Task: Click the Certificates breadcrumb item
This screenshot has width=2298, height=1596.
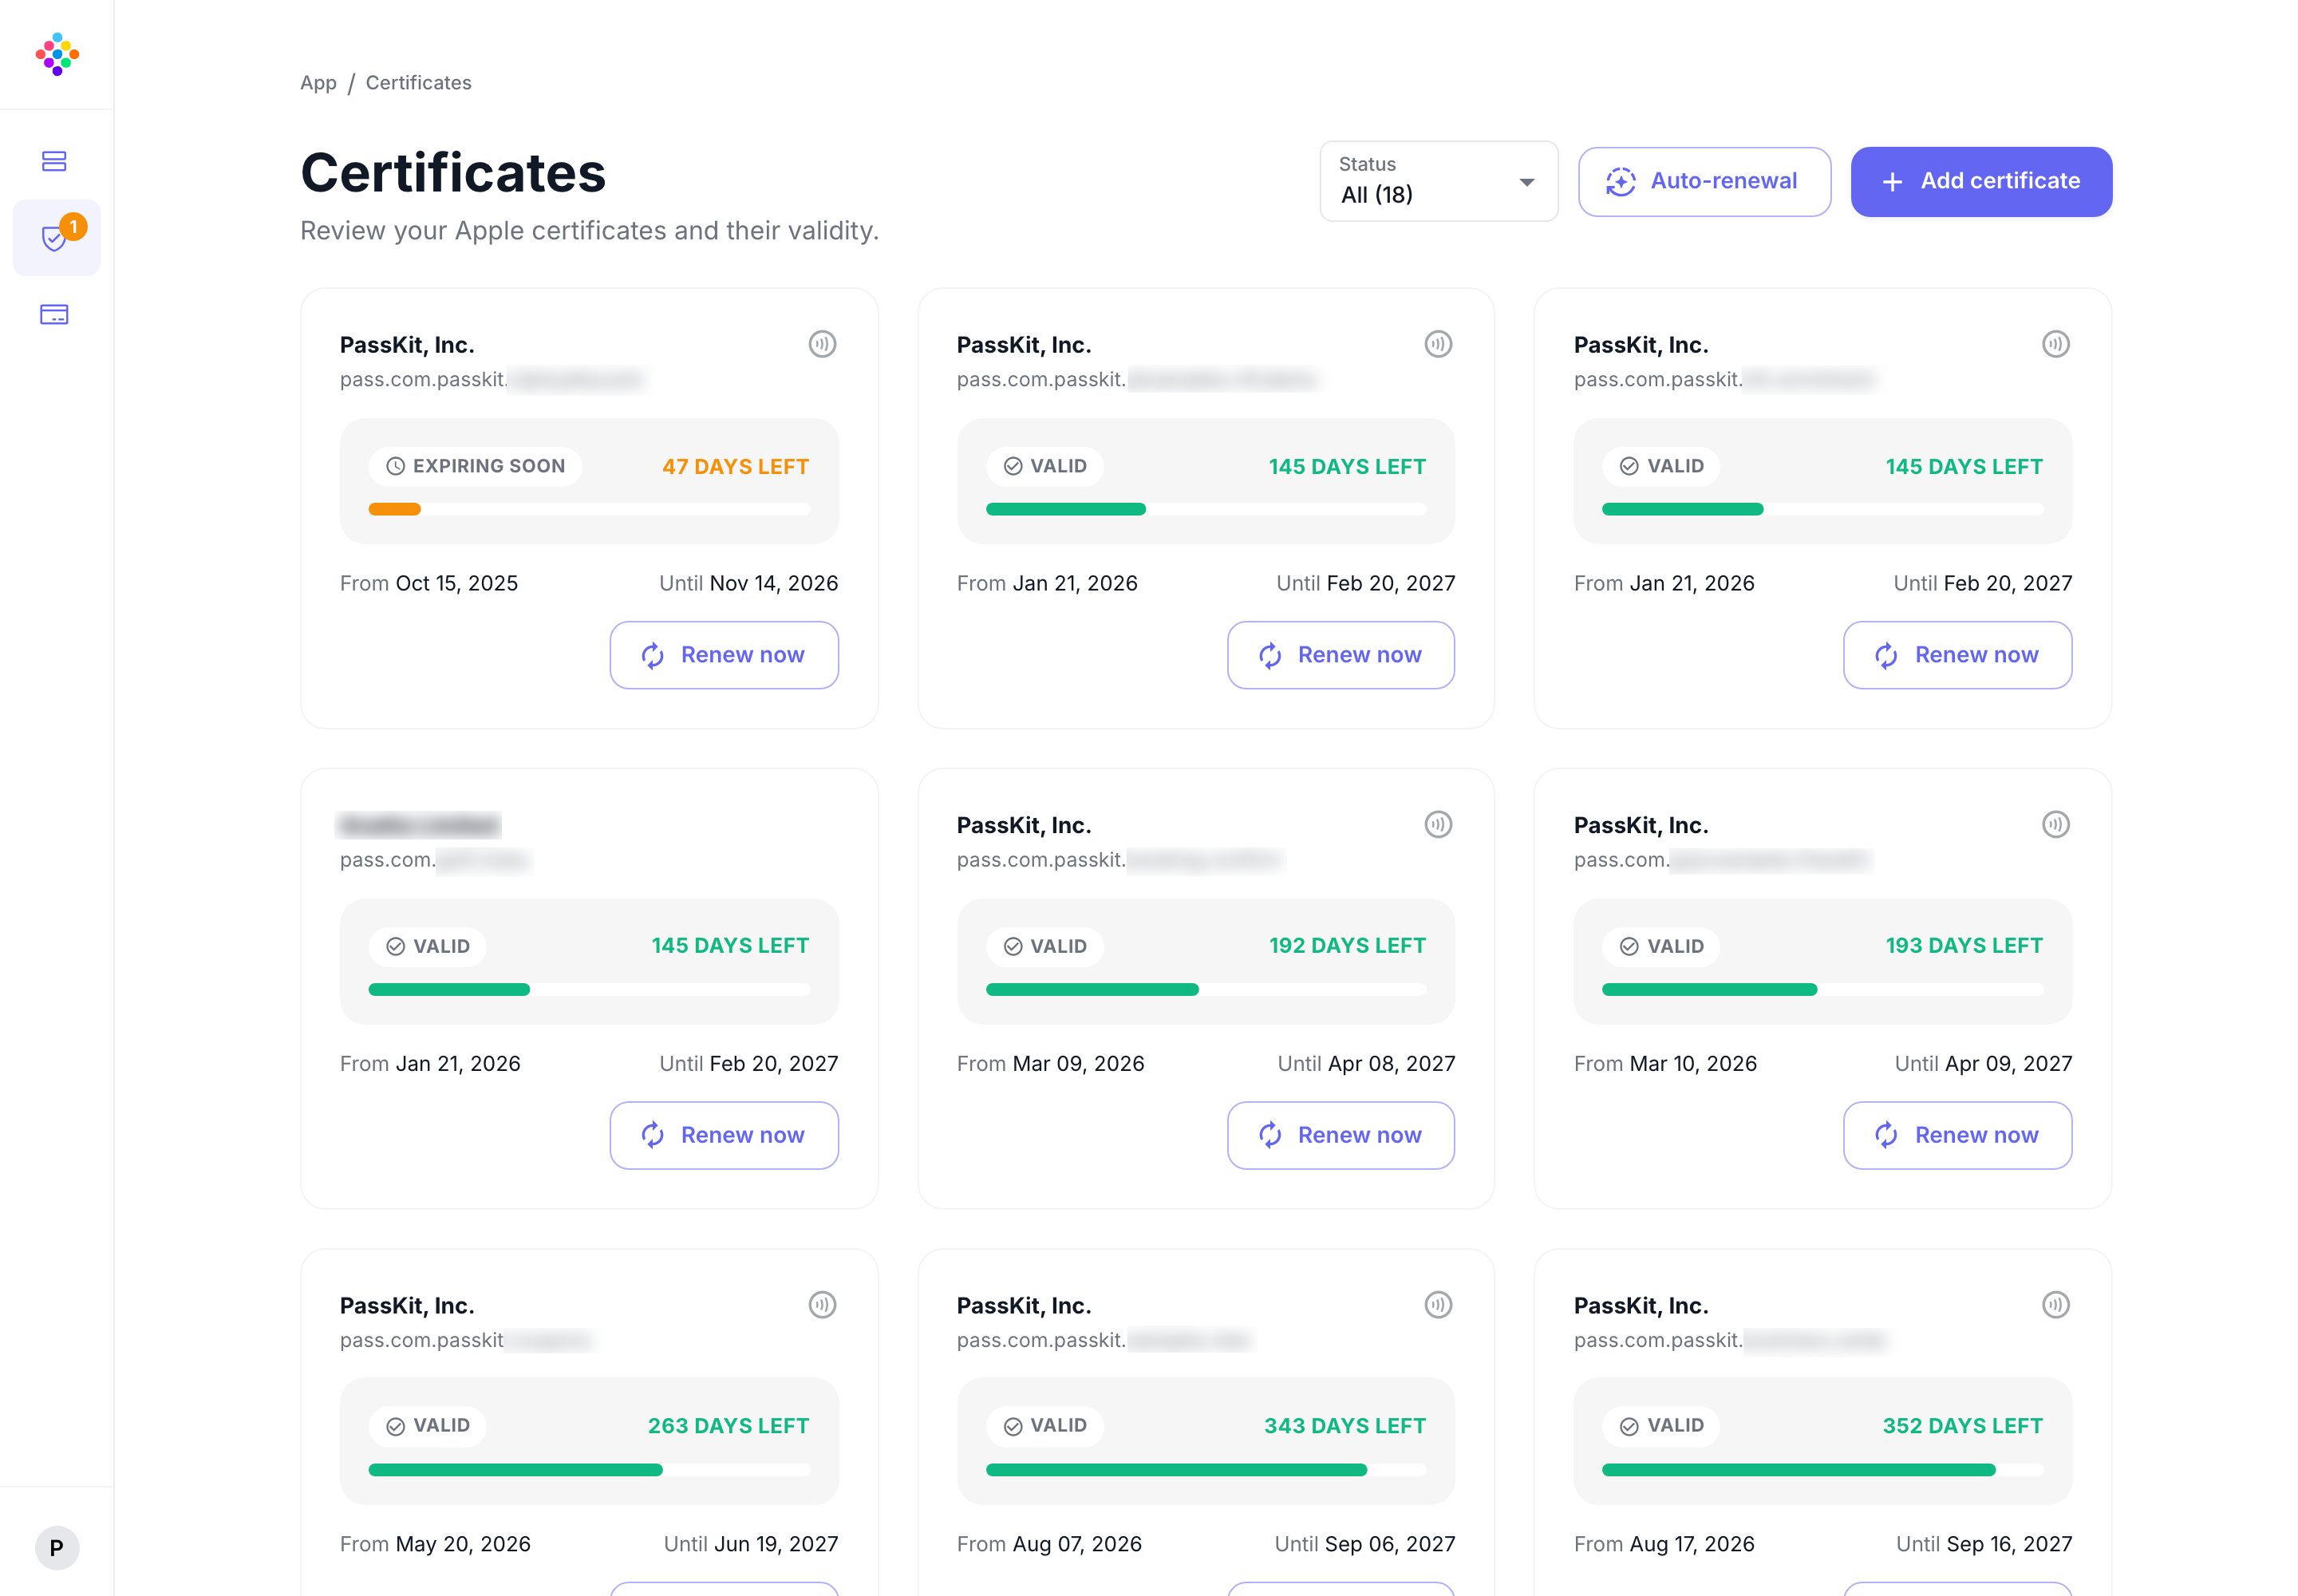Action: pos(418,83)
